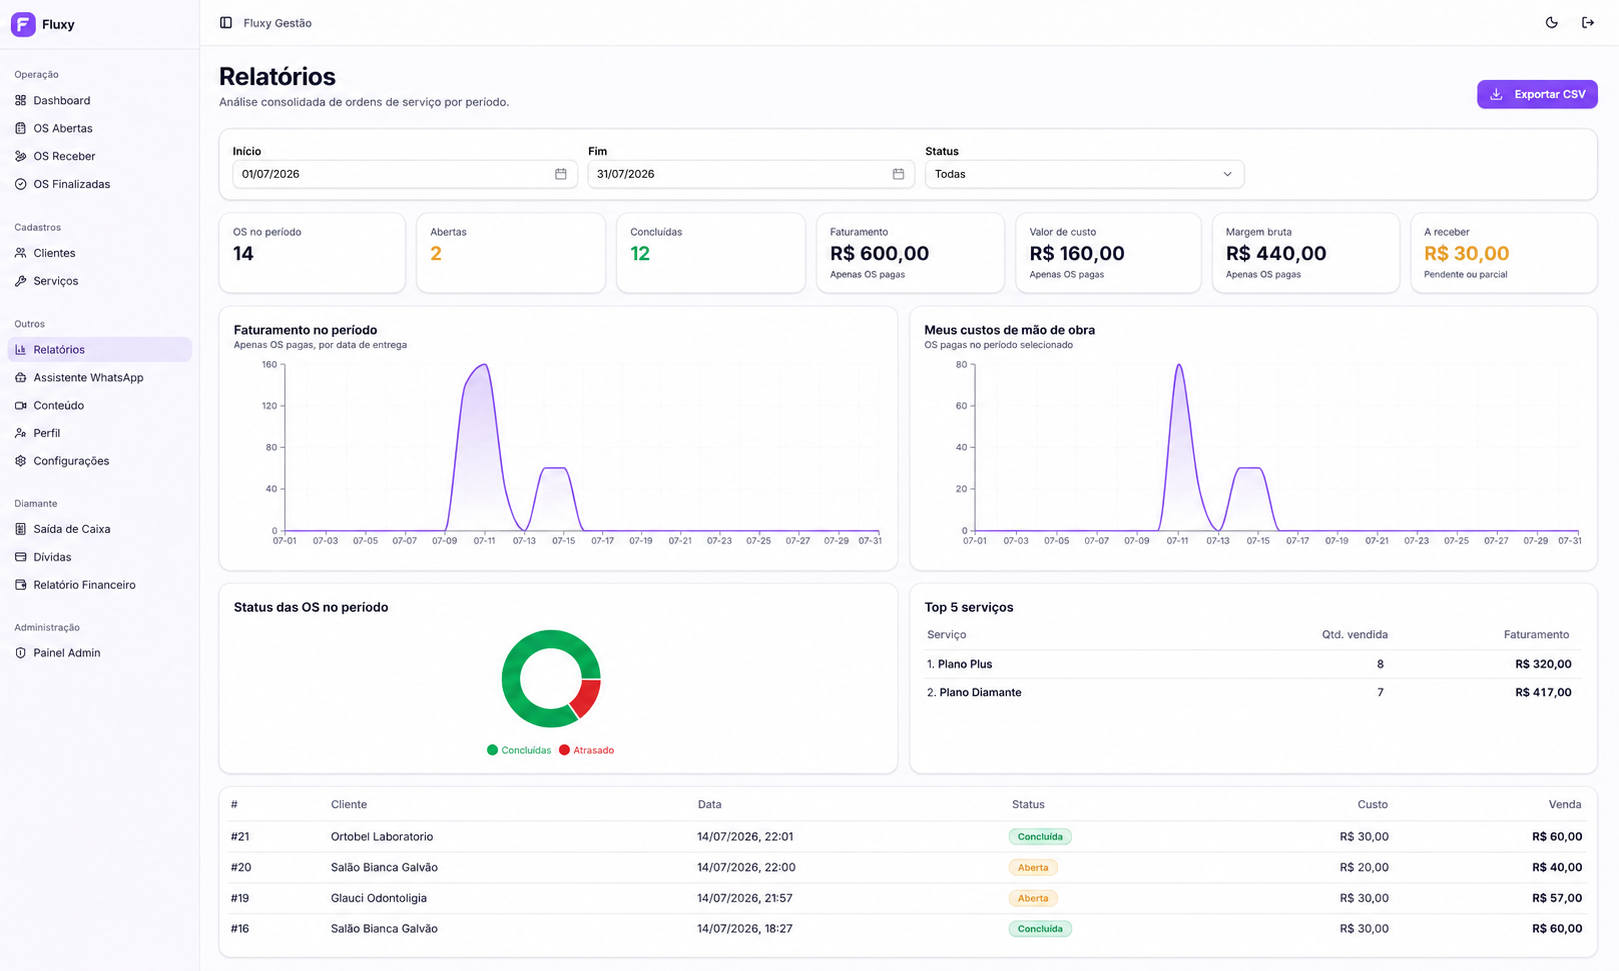
Task: Click the Serviços wrench icon
Action: (21, 281)
